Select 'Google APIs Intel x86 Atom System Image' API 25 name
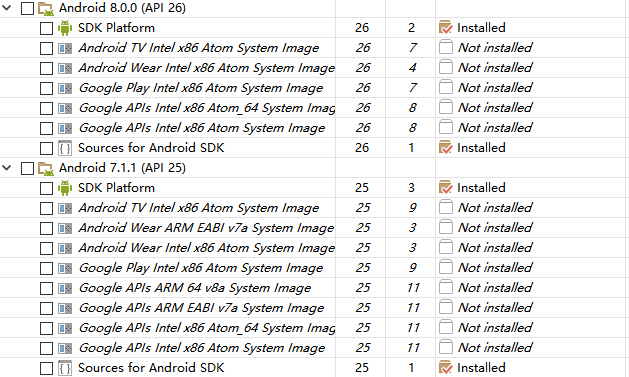Screen dimensions: 629x377 (x=202, y=348)
